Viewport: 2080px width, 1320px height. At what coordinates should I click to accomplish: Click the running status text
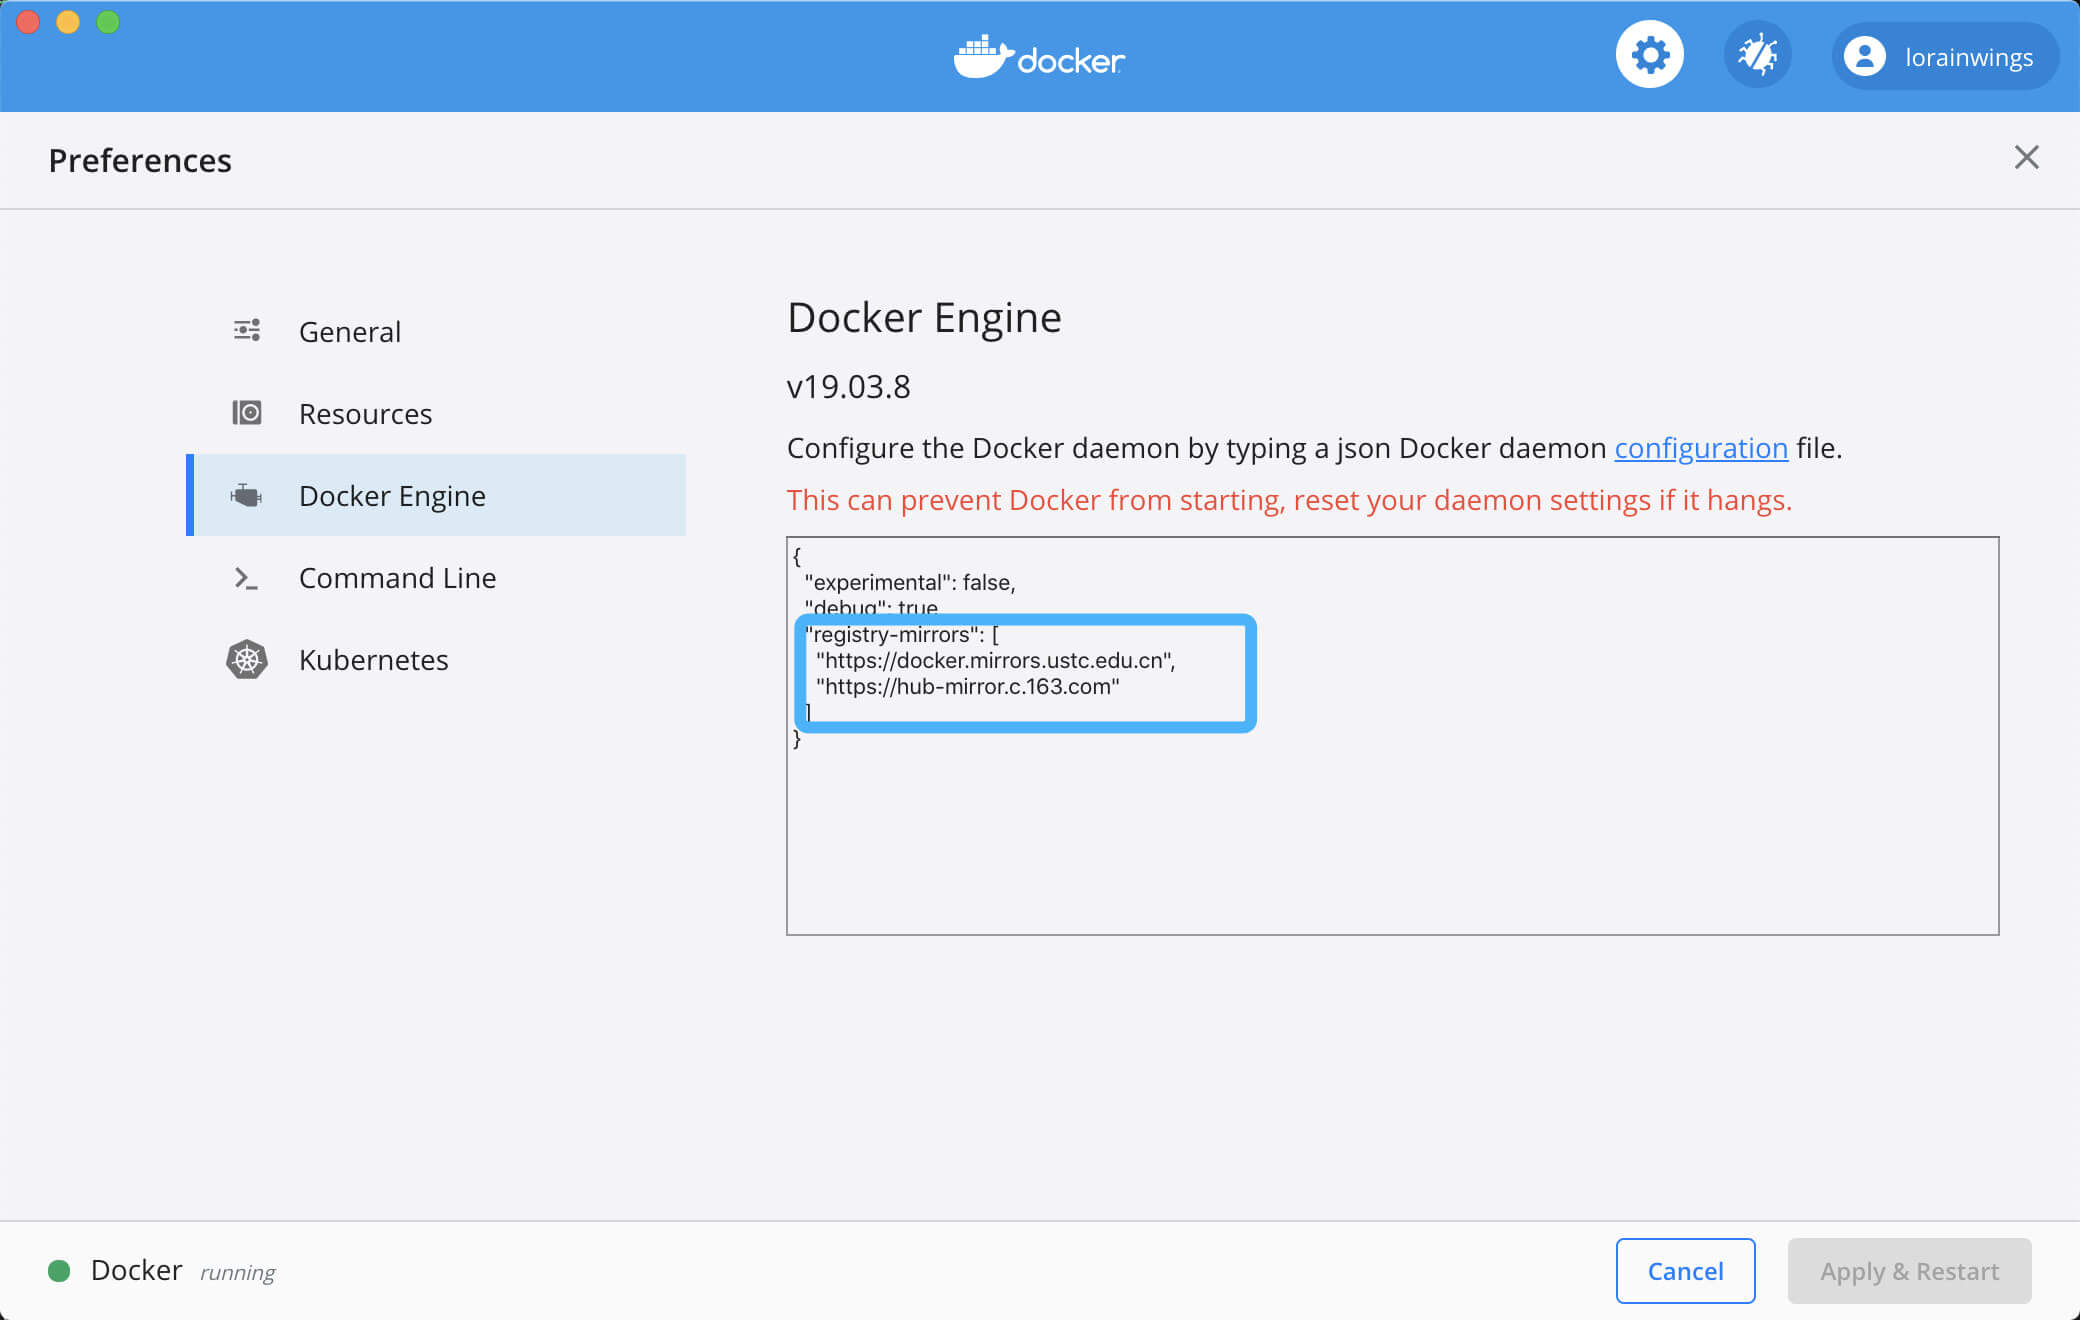click(237, 1272)
